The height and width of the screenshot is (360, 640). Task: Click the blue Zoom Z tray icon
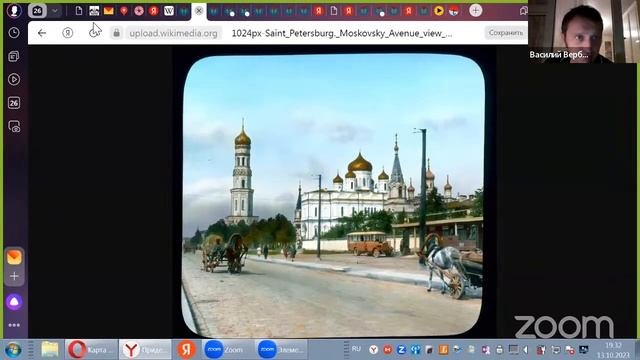click(401, 349)
